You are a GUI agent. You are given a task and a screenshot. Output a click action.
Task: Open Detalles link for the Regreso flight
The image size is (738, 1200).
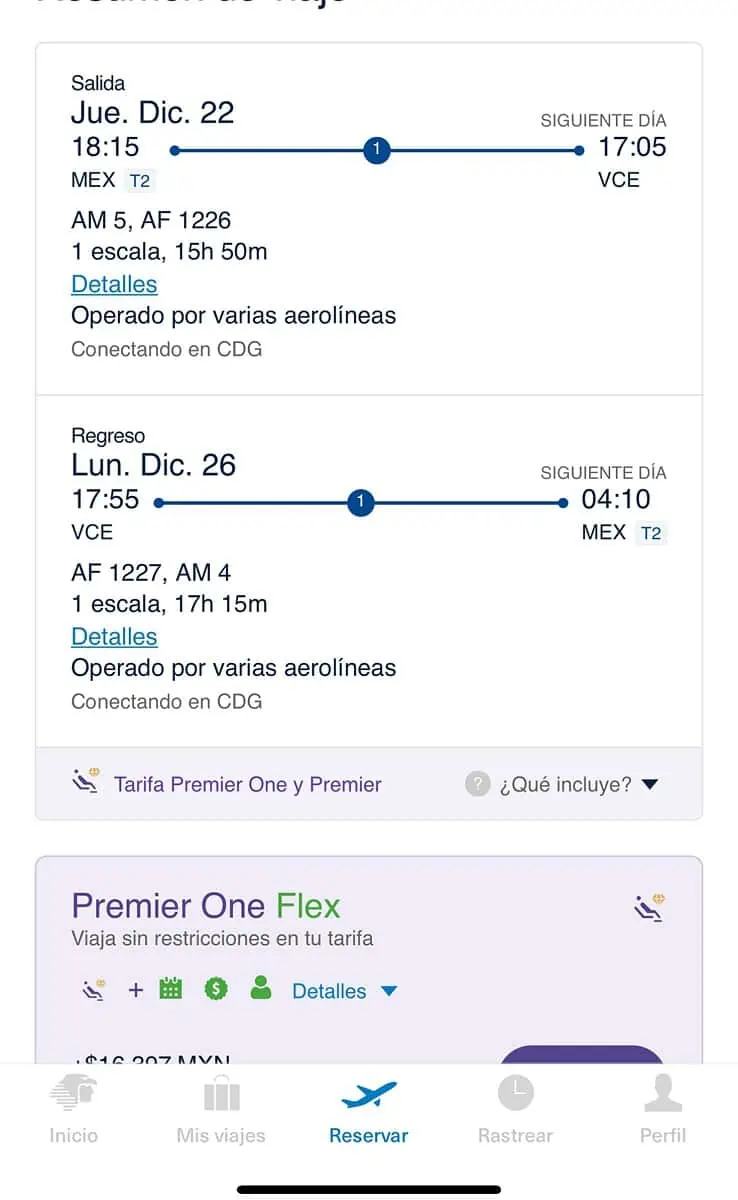[x=114, y=636]
